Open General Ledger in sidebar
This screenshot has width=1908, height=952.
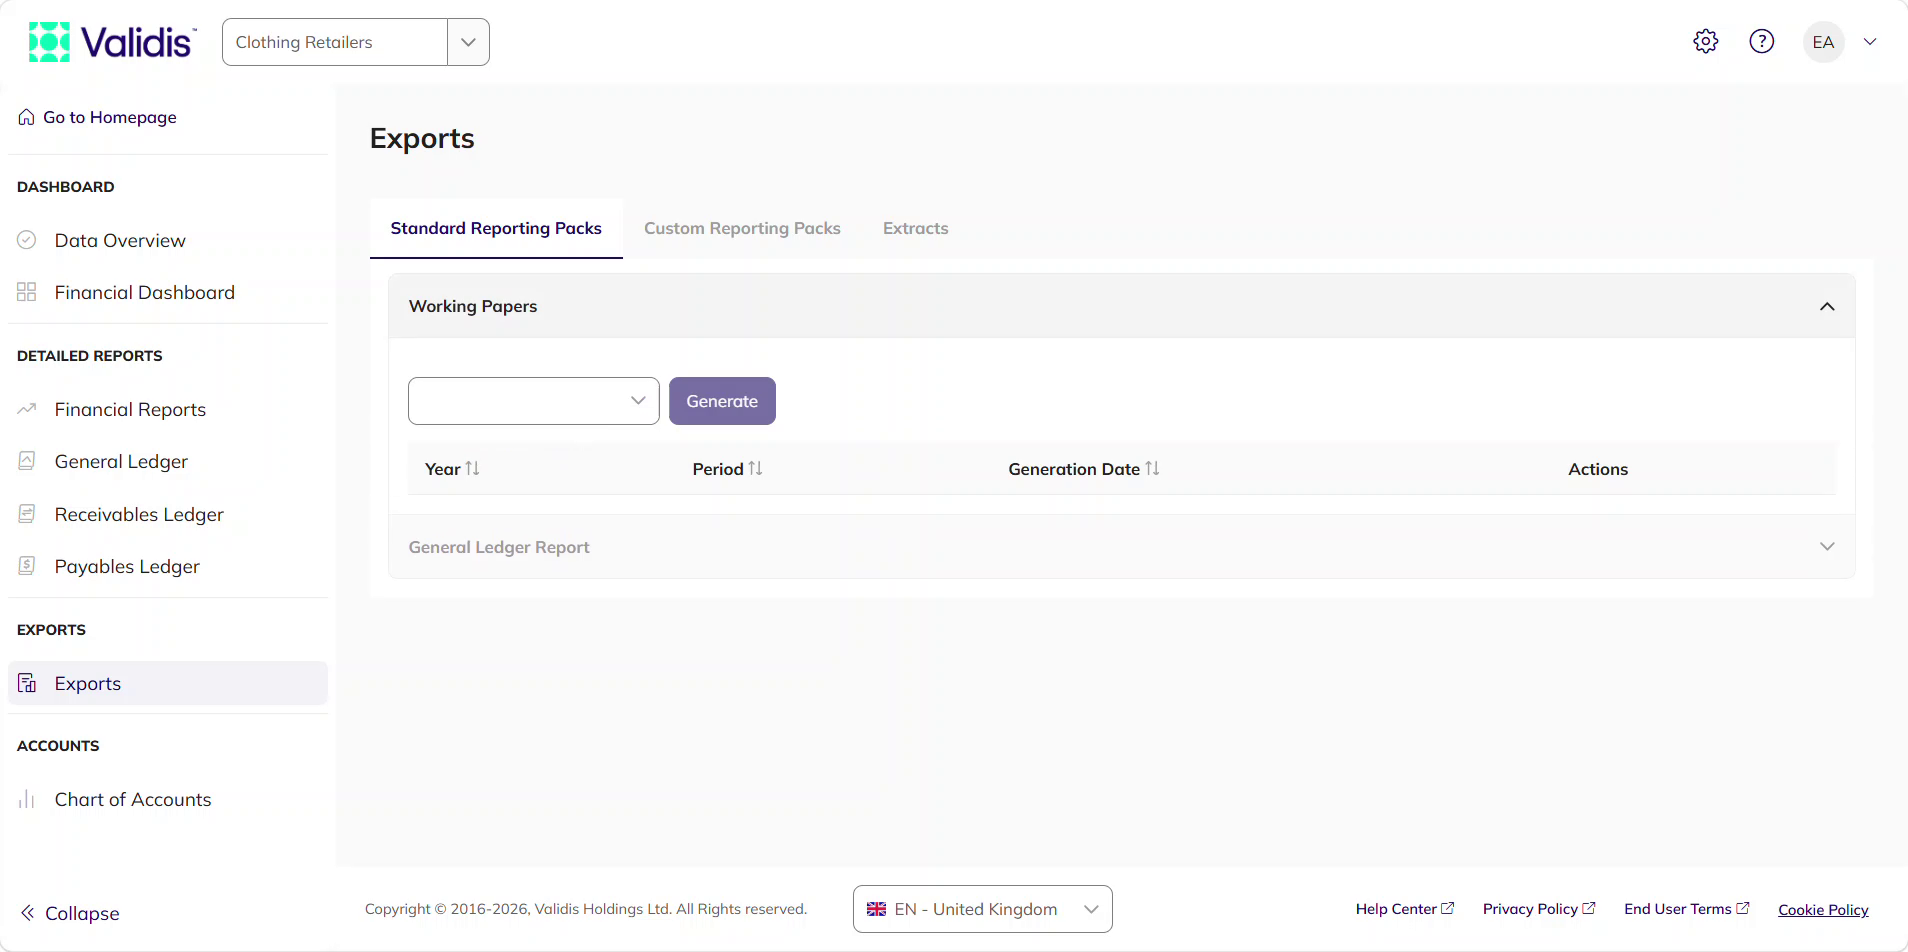tap(121, 461)
